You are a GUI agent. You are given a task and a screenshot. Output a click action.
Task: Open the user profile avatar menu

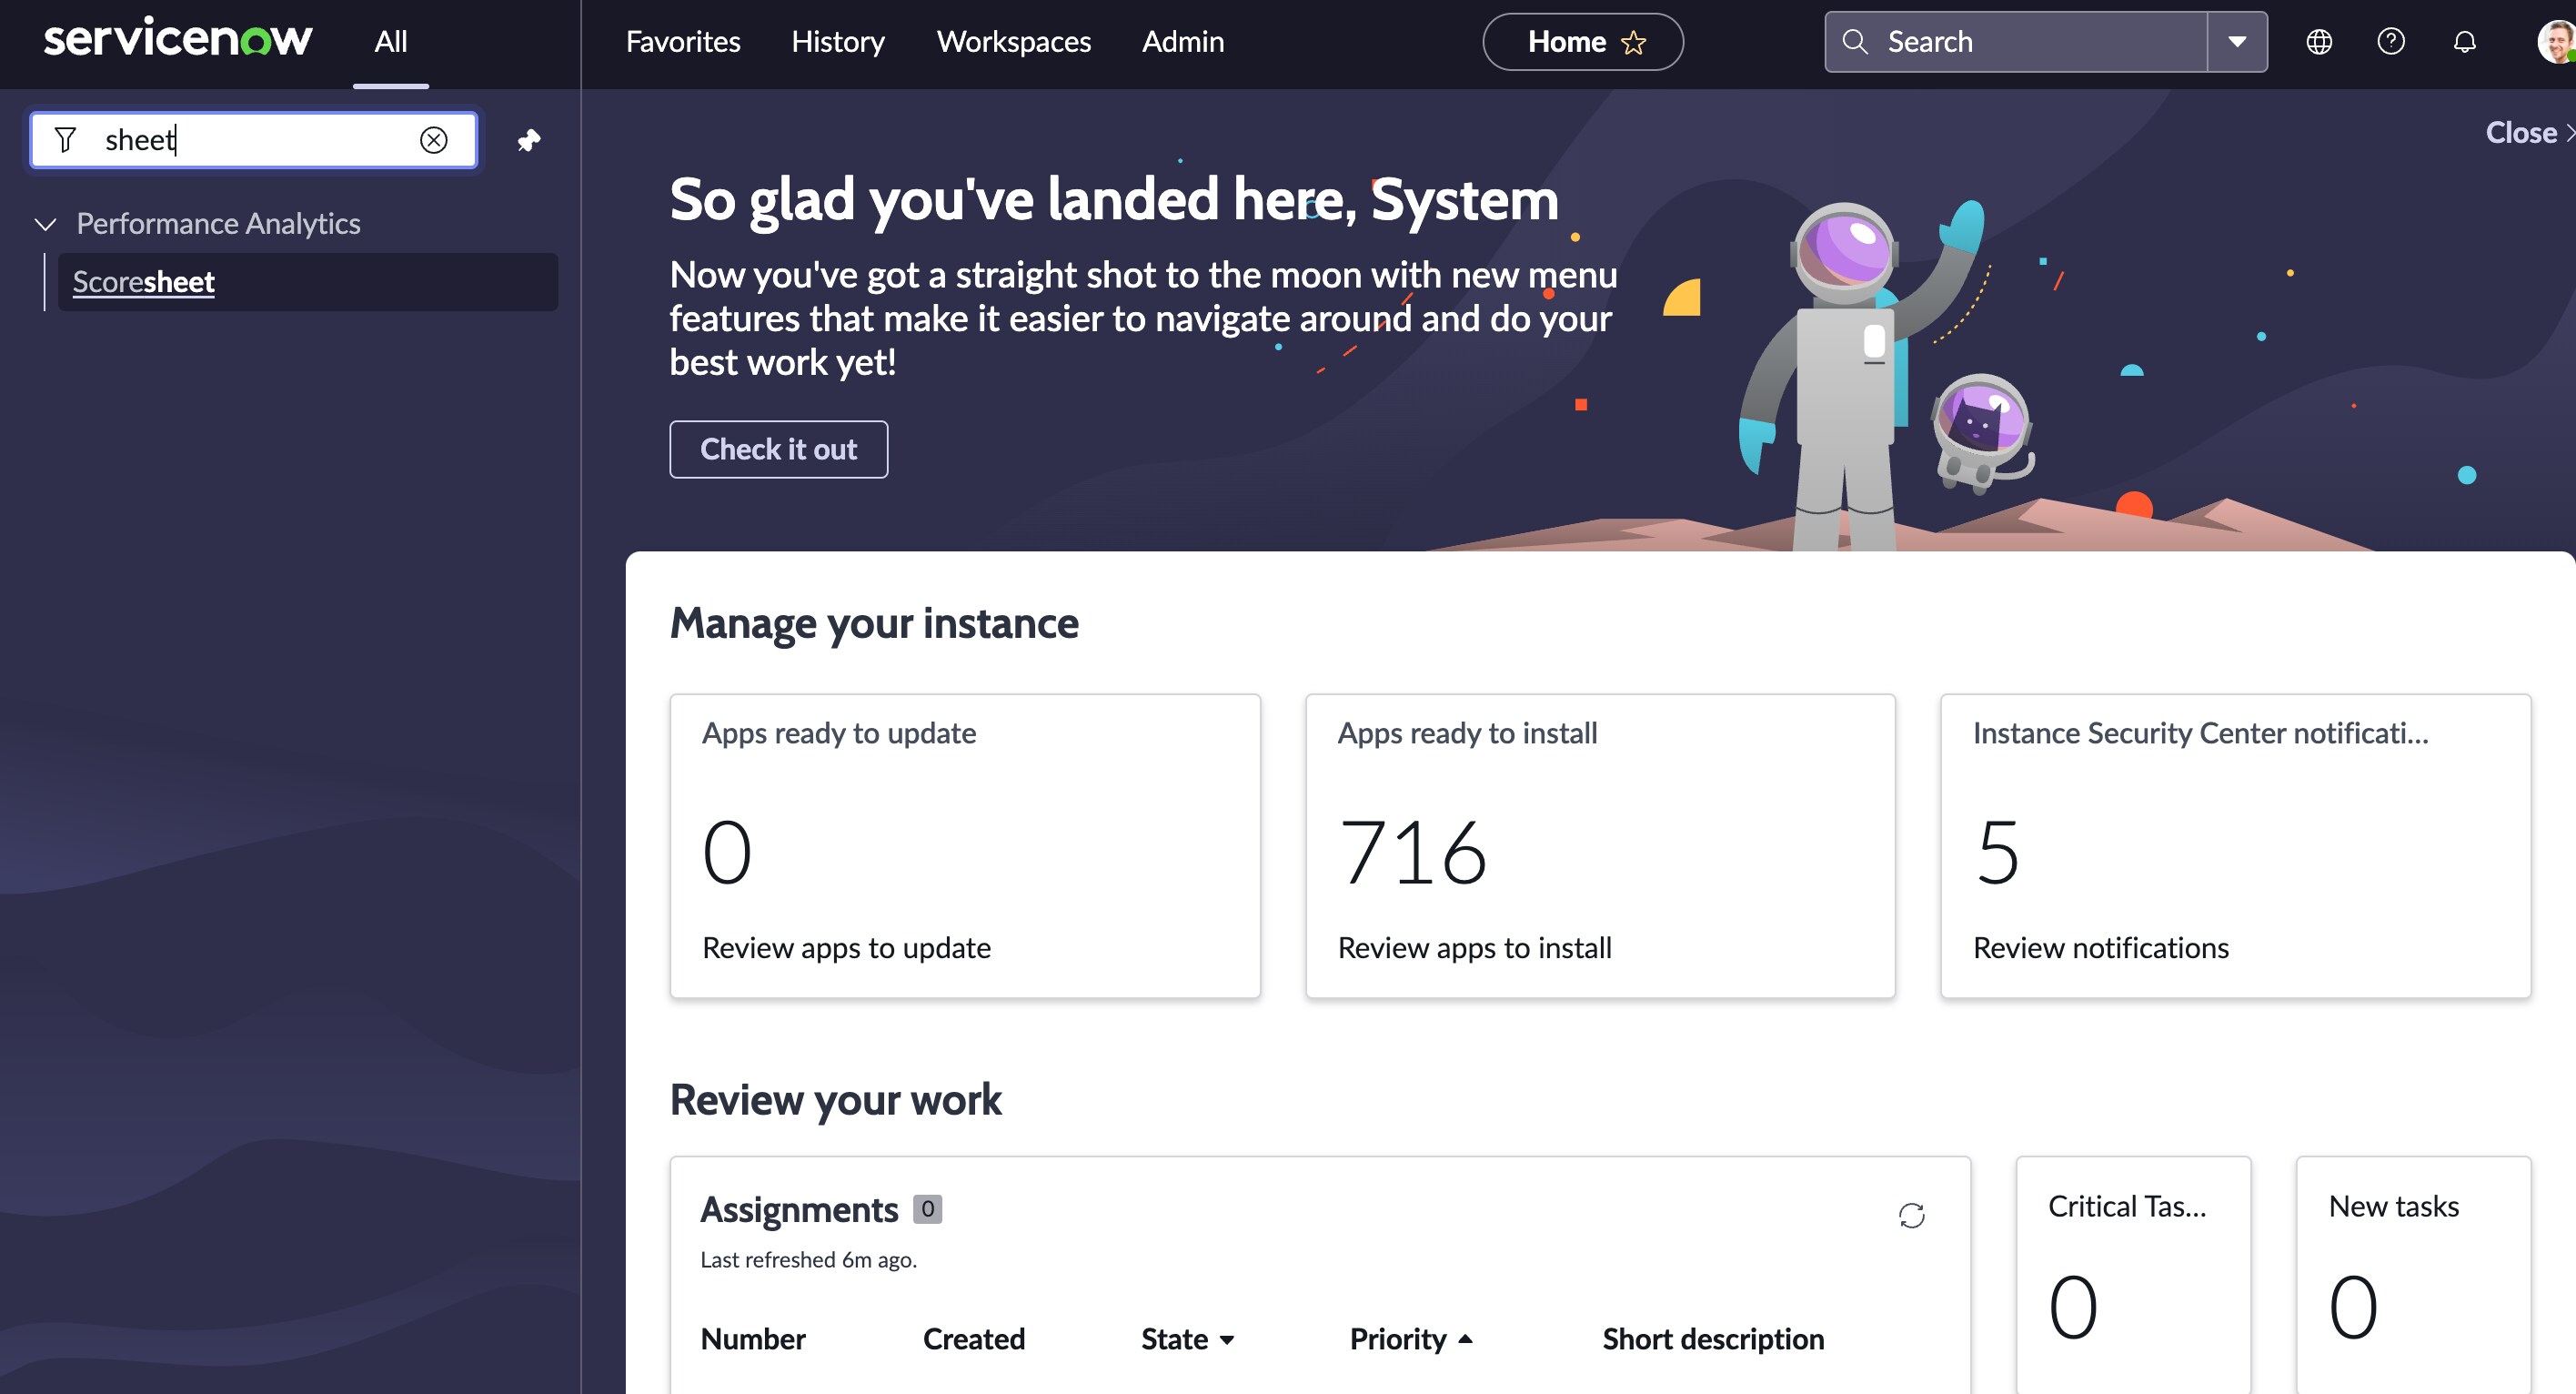[x=2556, y=41]
